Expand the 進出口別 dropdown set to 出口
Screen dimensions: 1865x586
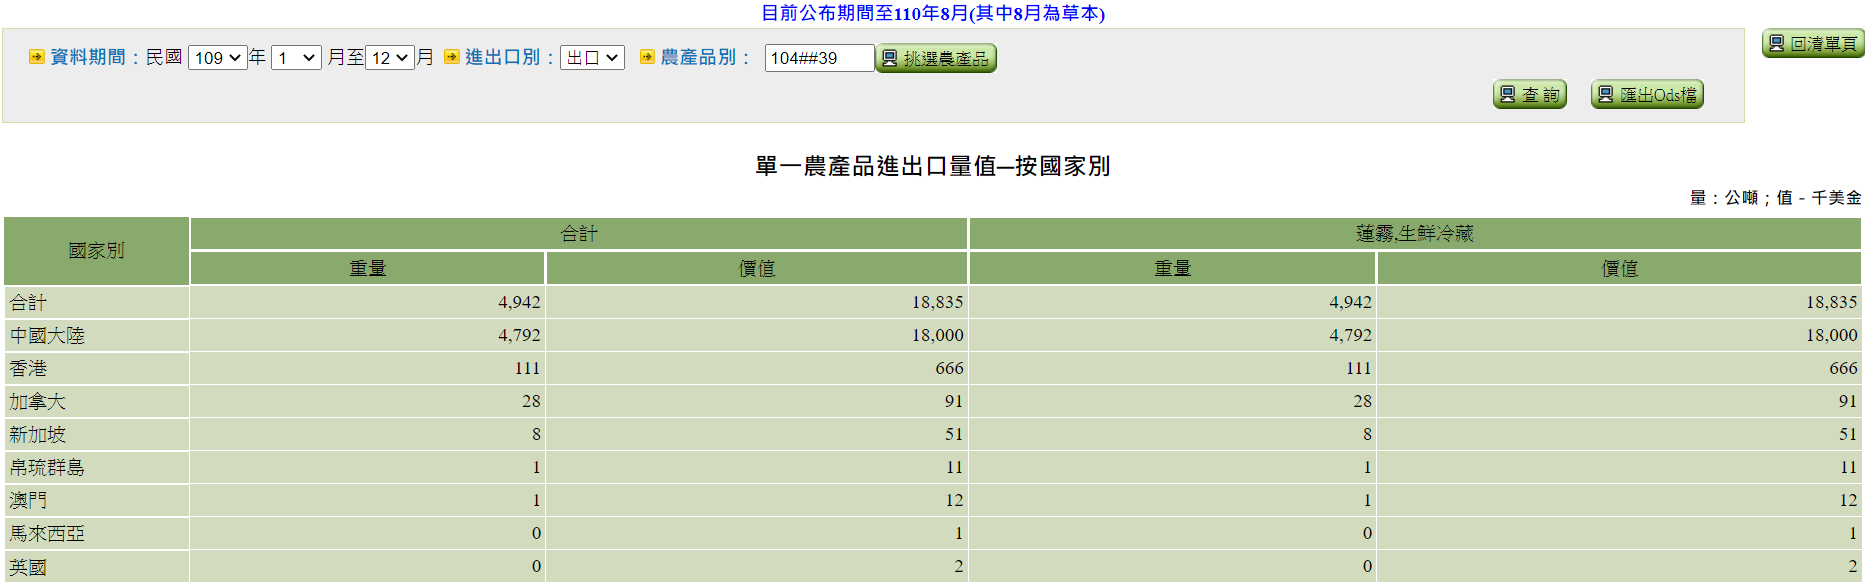[592, 58]
